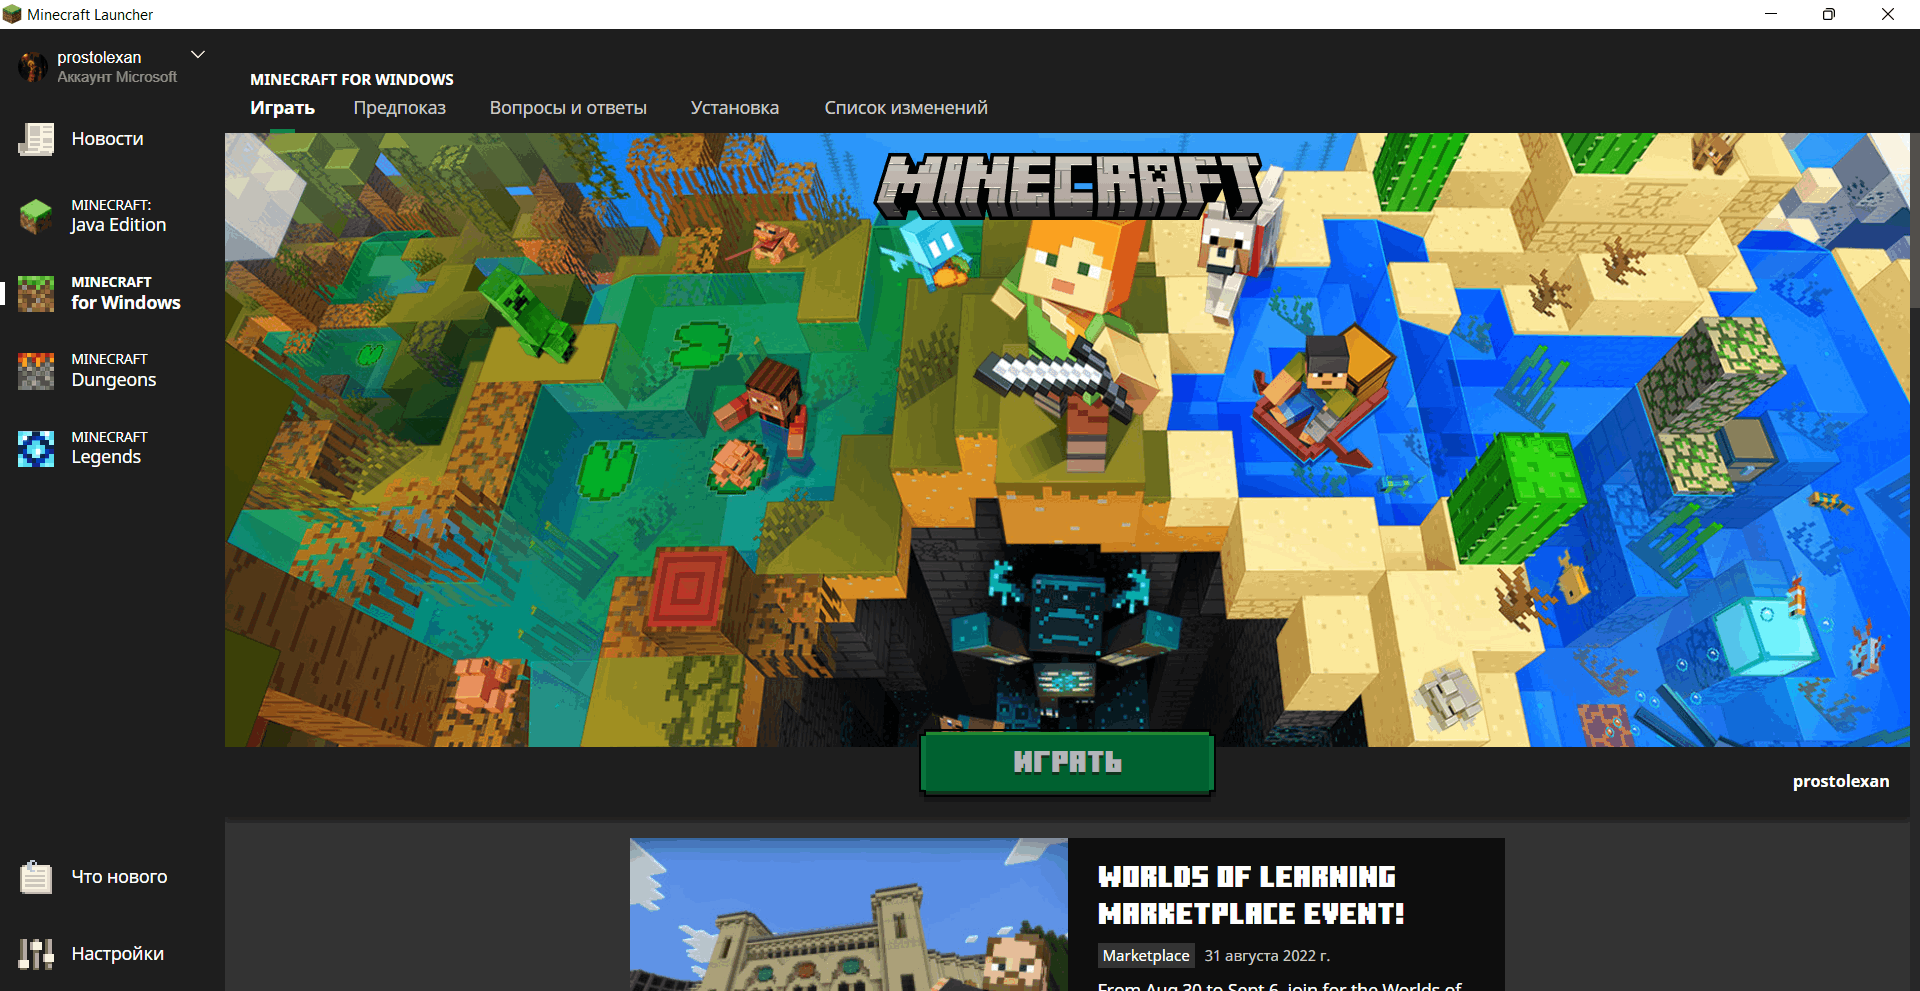
Task: Open the Список изменений tab
Action: click(906, 108)
